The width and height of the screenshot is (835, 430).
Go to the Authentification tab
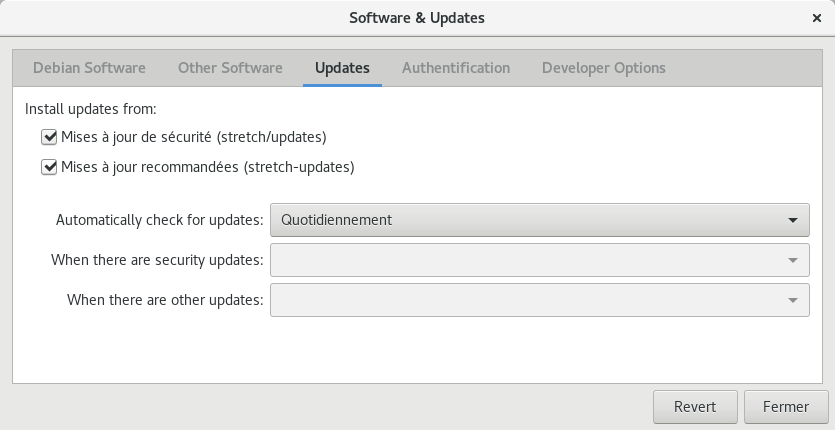[x=456, y=68]
